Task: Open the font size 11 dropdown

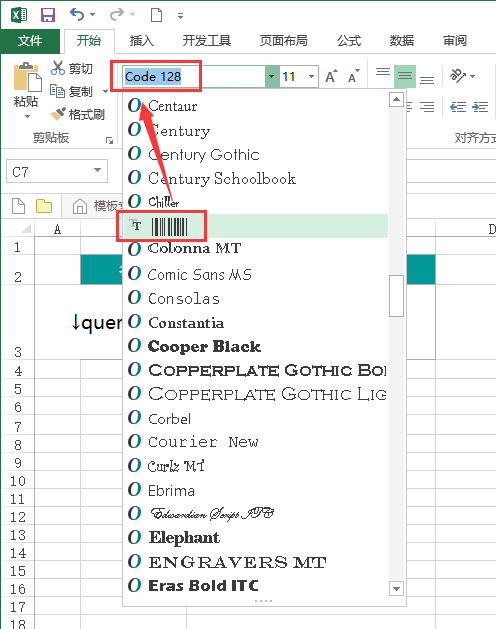Action: pos(311,76)
